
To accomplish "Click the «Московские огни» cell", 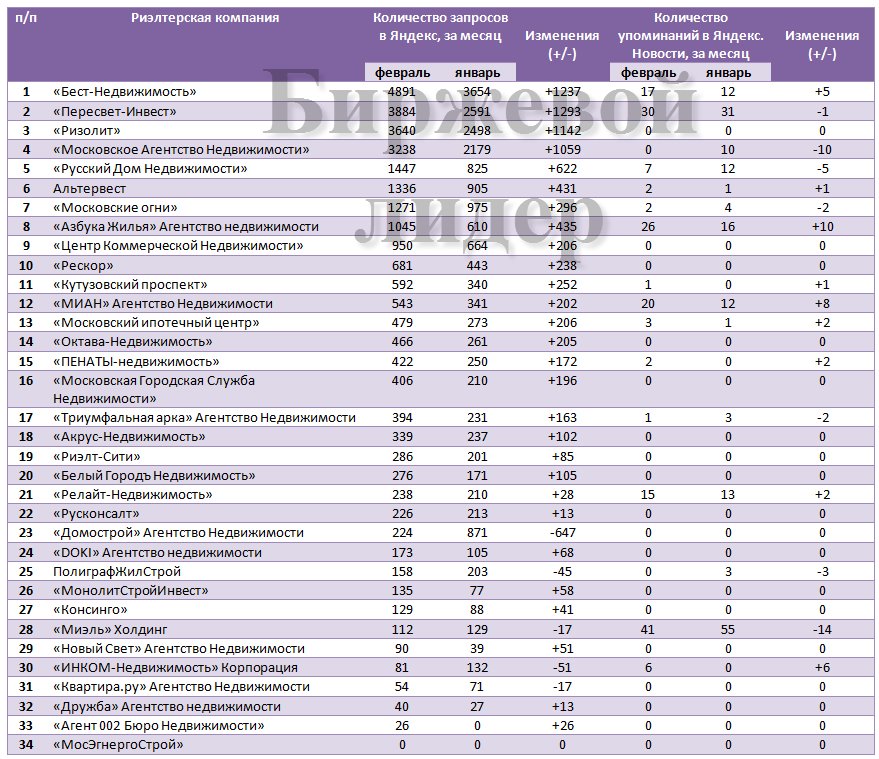I will click(x=115, y=207).
